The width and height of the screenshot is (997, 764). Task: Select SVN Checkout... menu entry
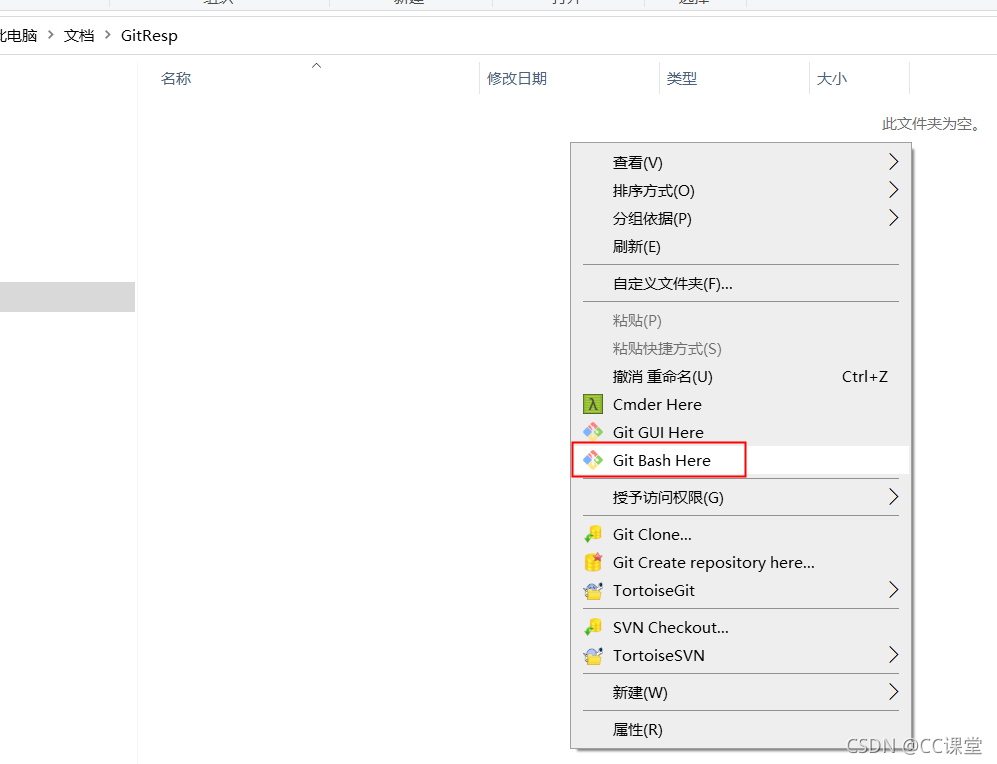pyautogui.click(x=741, y=627)
